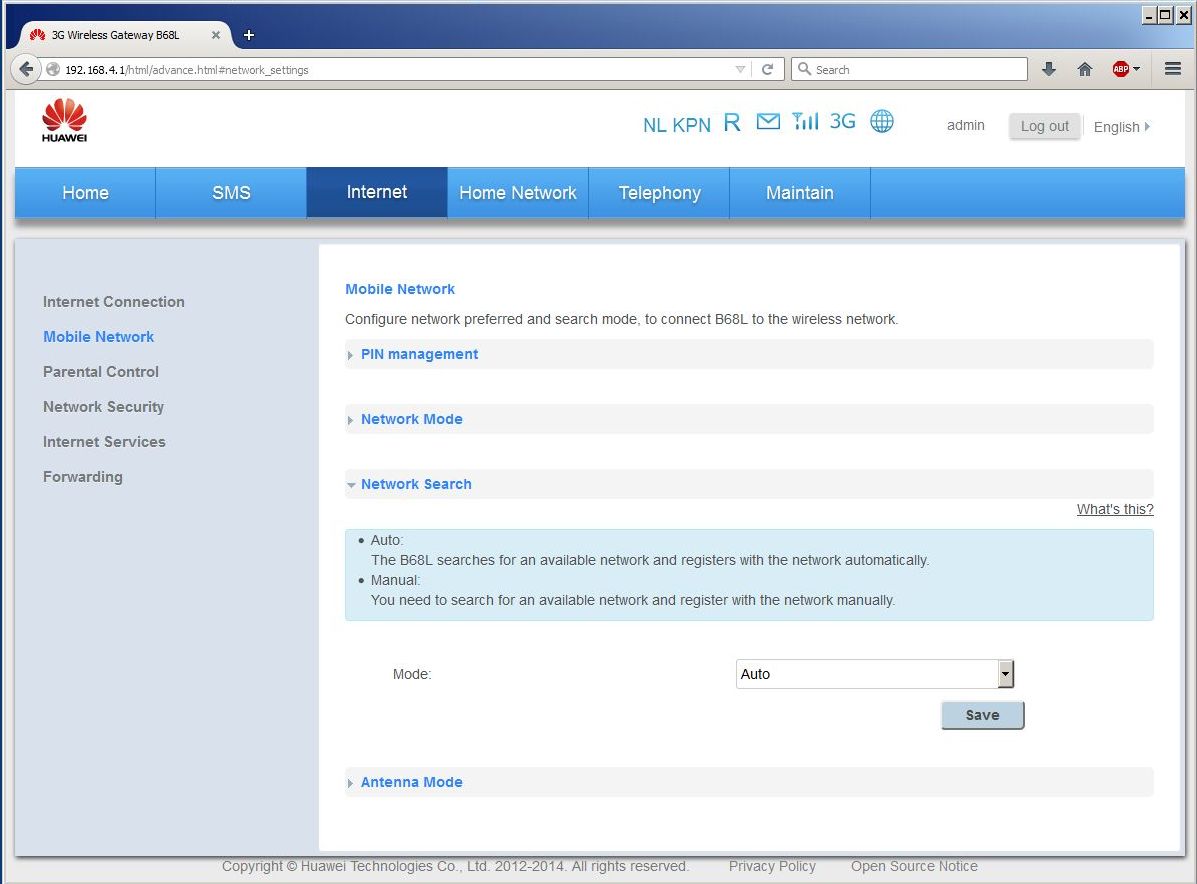Click the roaming R status icon
The width and height of the screenshot is (1197, 884).
[731, 122]
